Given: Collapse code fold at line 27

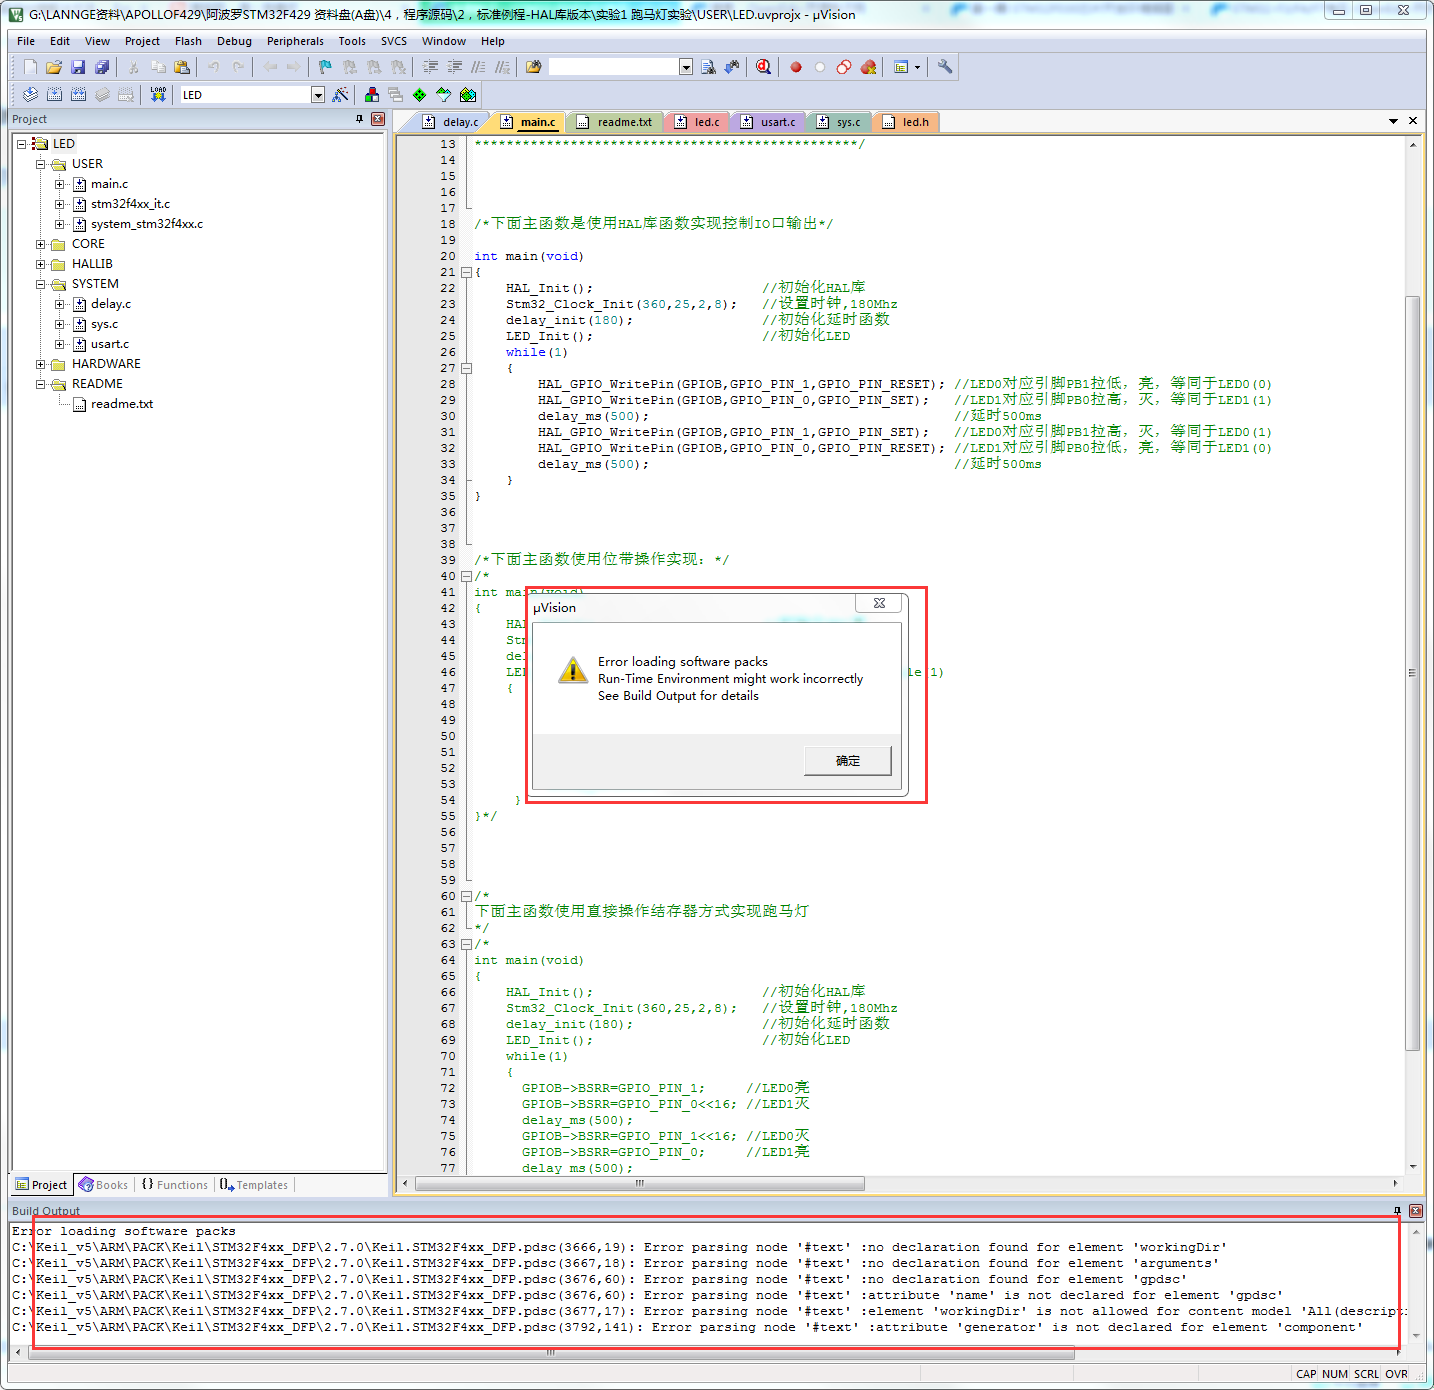Looking at the screenshot, I should tap(466, 368).
